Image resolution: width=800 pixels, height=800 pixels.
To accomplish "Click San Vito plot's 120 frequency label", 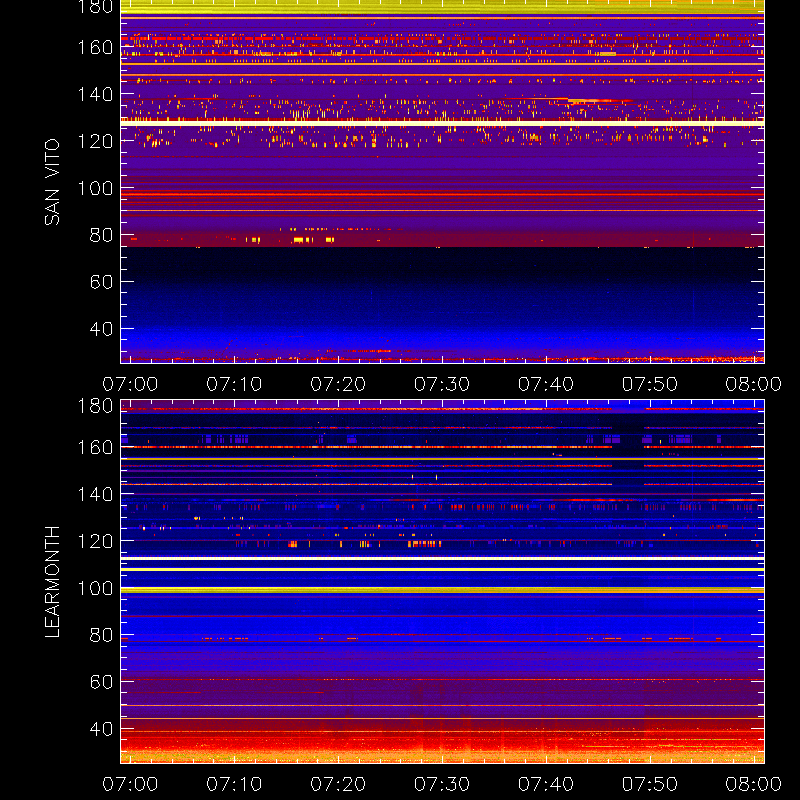I will pos(95,141).
